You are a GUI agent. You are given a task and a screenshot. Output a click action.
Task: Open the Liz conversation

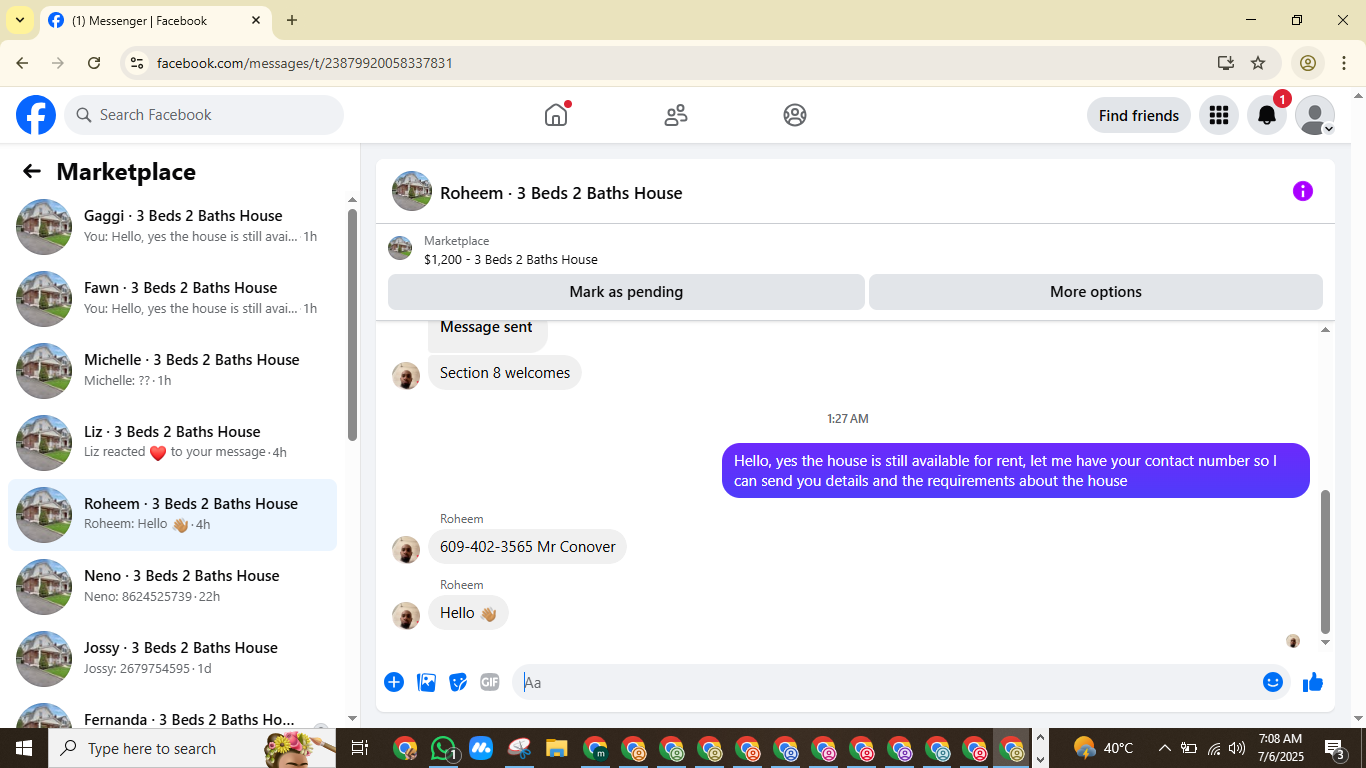click(172, 443)
